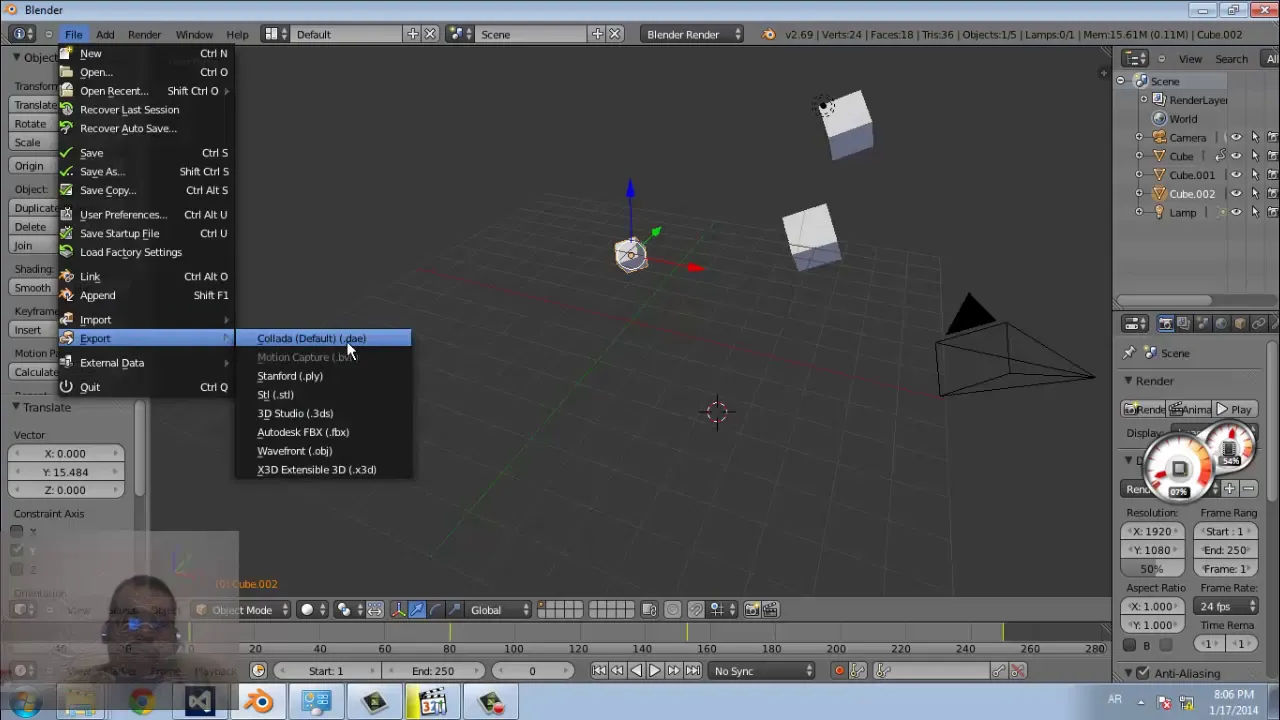Toggle Camera selectability cursor icon
Viewport: 1280px width, 720px height.
click(x=1255, y=137)
